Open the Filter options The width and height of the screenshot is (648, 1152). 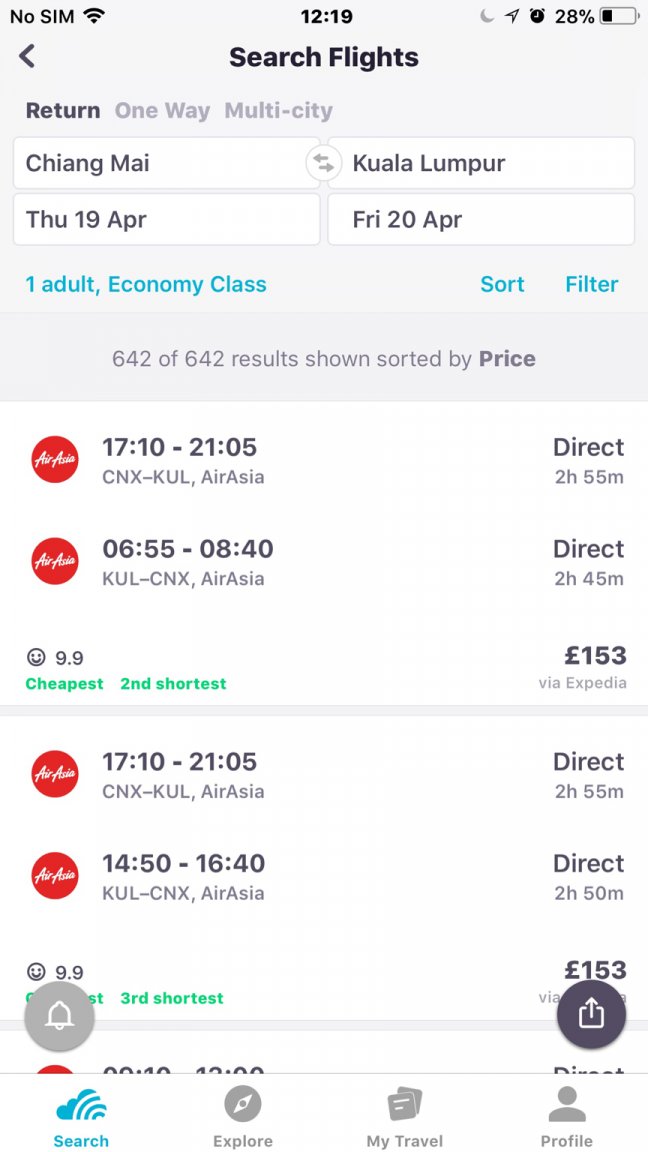(592, 284)
